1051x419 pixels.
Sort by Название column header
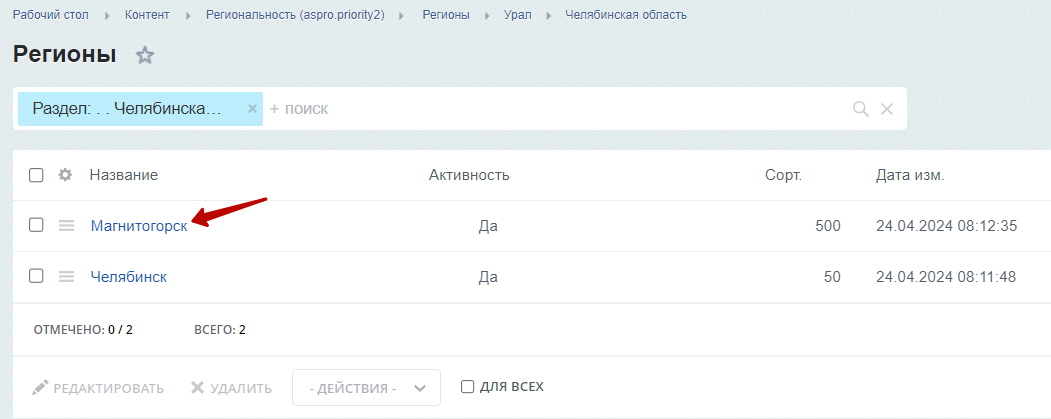pyautogui.click(x=124, y=175)
